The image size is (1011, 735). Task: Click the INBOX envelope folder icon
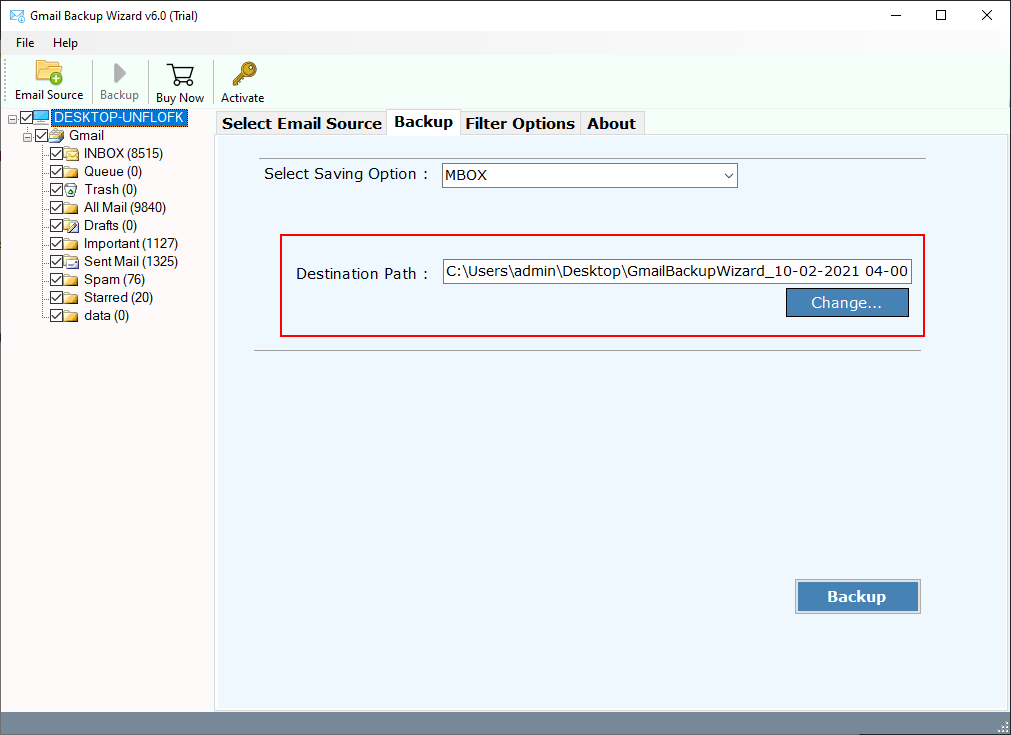pos(72,153)
